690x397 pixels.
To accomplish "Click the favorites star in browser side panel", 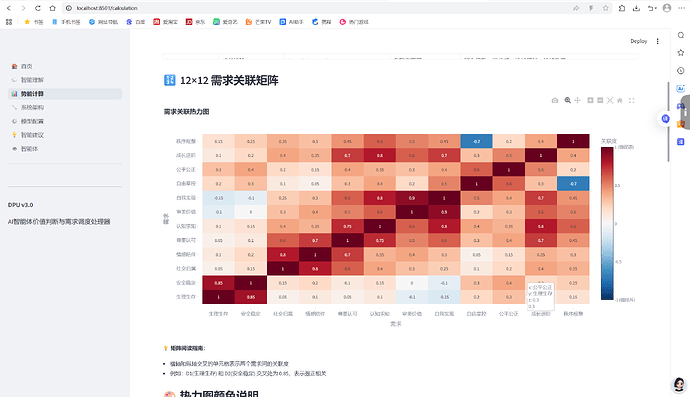I will pyautogui.click(x=681, y=53).
